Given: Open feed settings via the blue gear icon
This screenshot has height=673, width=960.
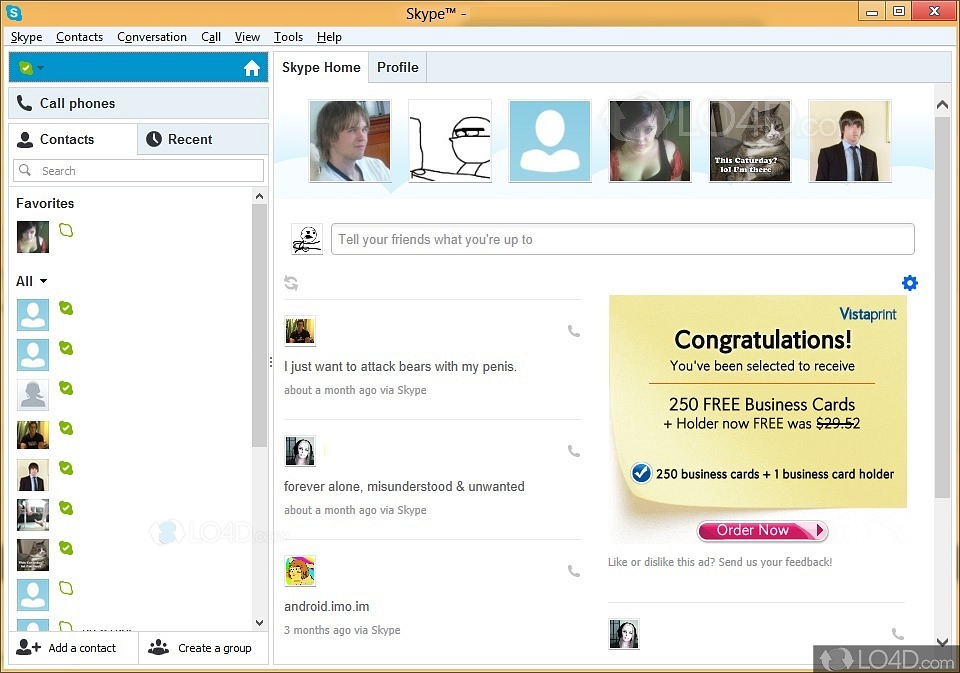Looking at the screenshot, I should (x=909, y=283).
